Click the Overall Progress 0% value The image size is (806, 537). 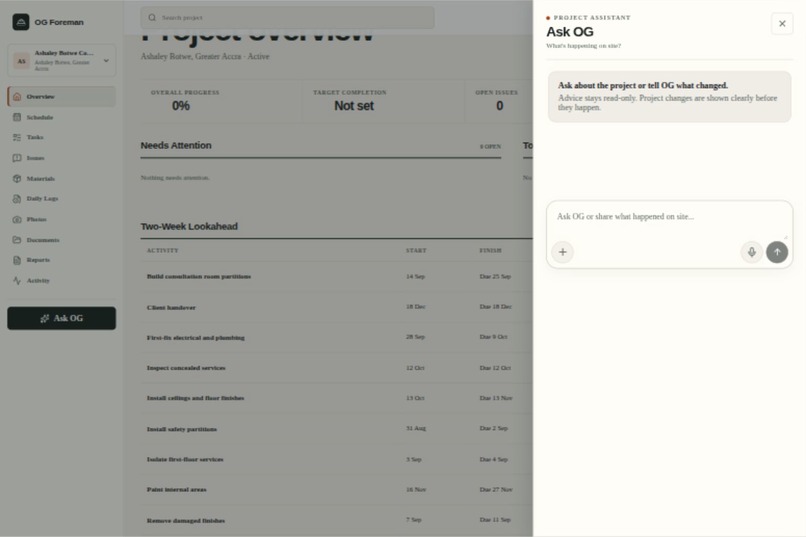181,106
